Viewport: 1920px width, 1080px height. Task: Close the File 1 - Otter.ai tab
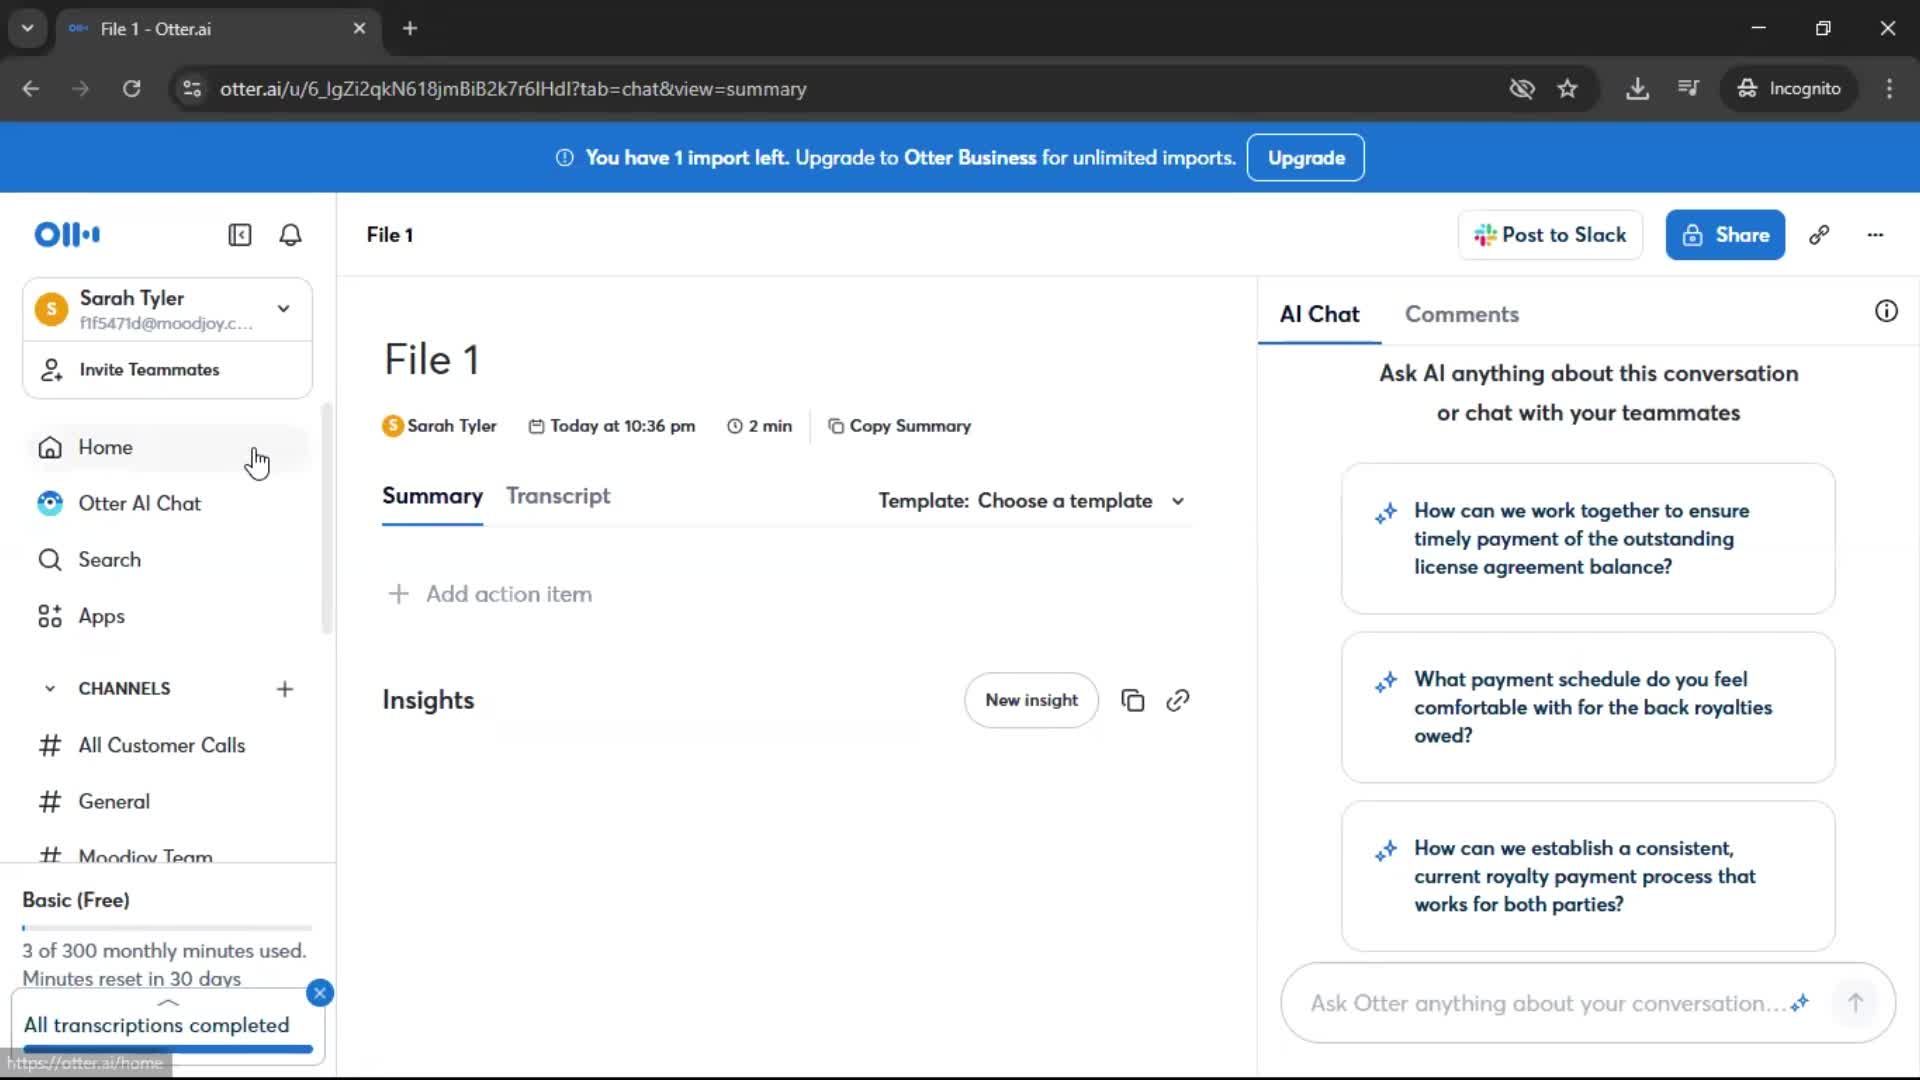359,29
